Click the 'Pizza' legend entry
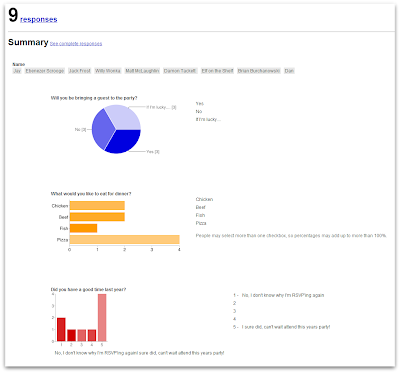 [201, 223]
